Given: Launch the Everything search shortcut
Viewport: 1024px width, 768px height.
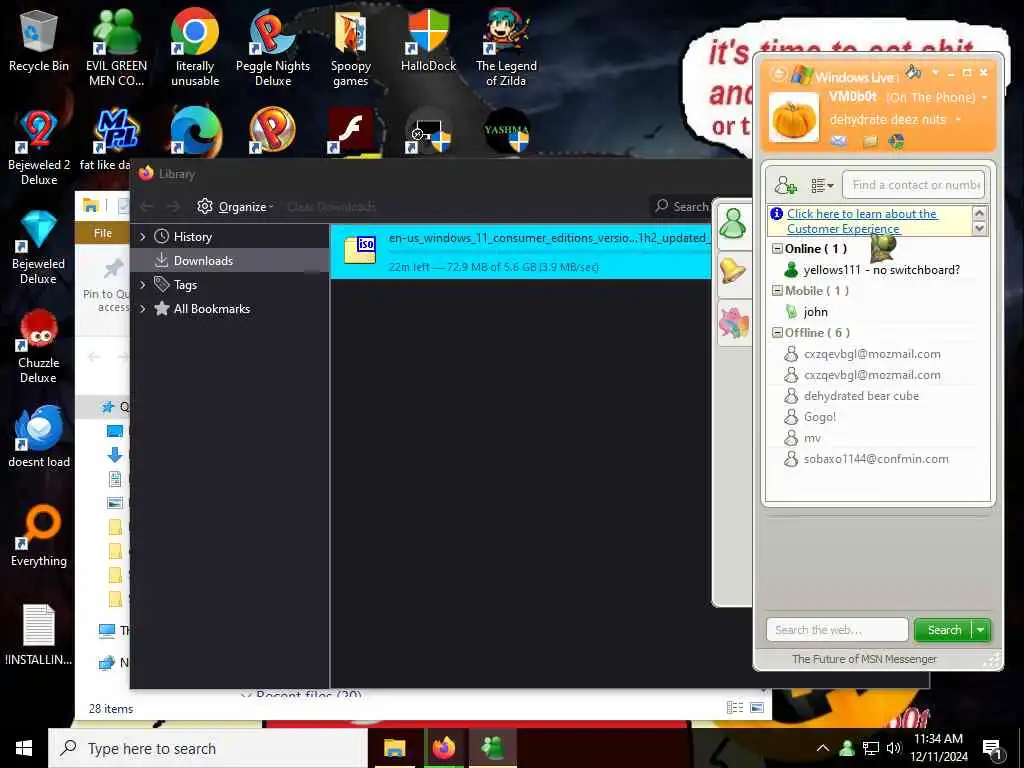Looking at the screenshot, I should 39,536.
